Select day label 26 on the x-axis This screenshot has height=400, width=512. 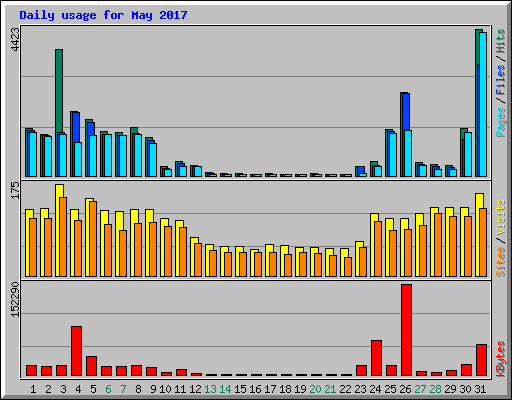tap(405, 389)
